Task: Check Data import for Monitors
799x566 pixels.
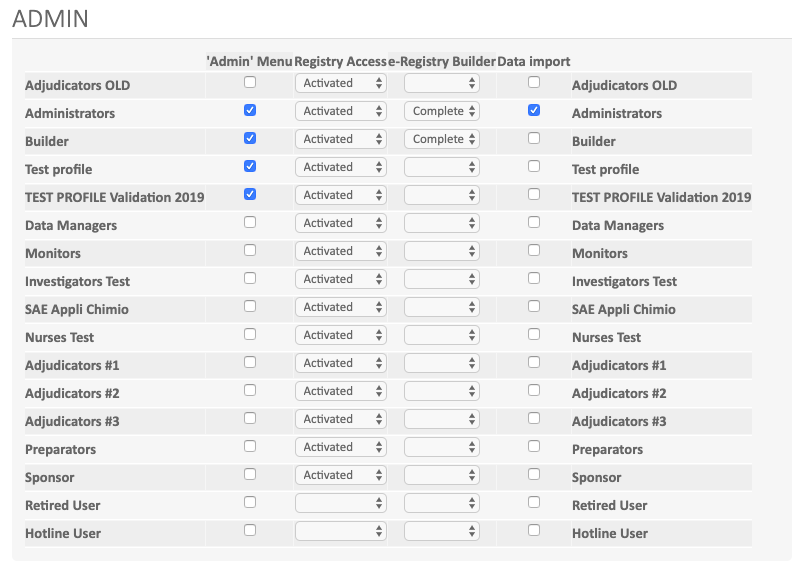Action: click(534, 250)
